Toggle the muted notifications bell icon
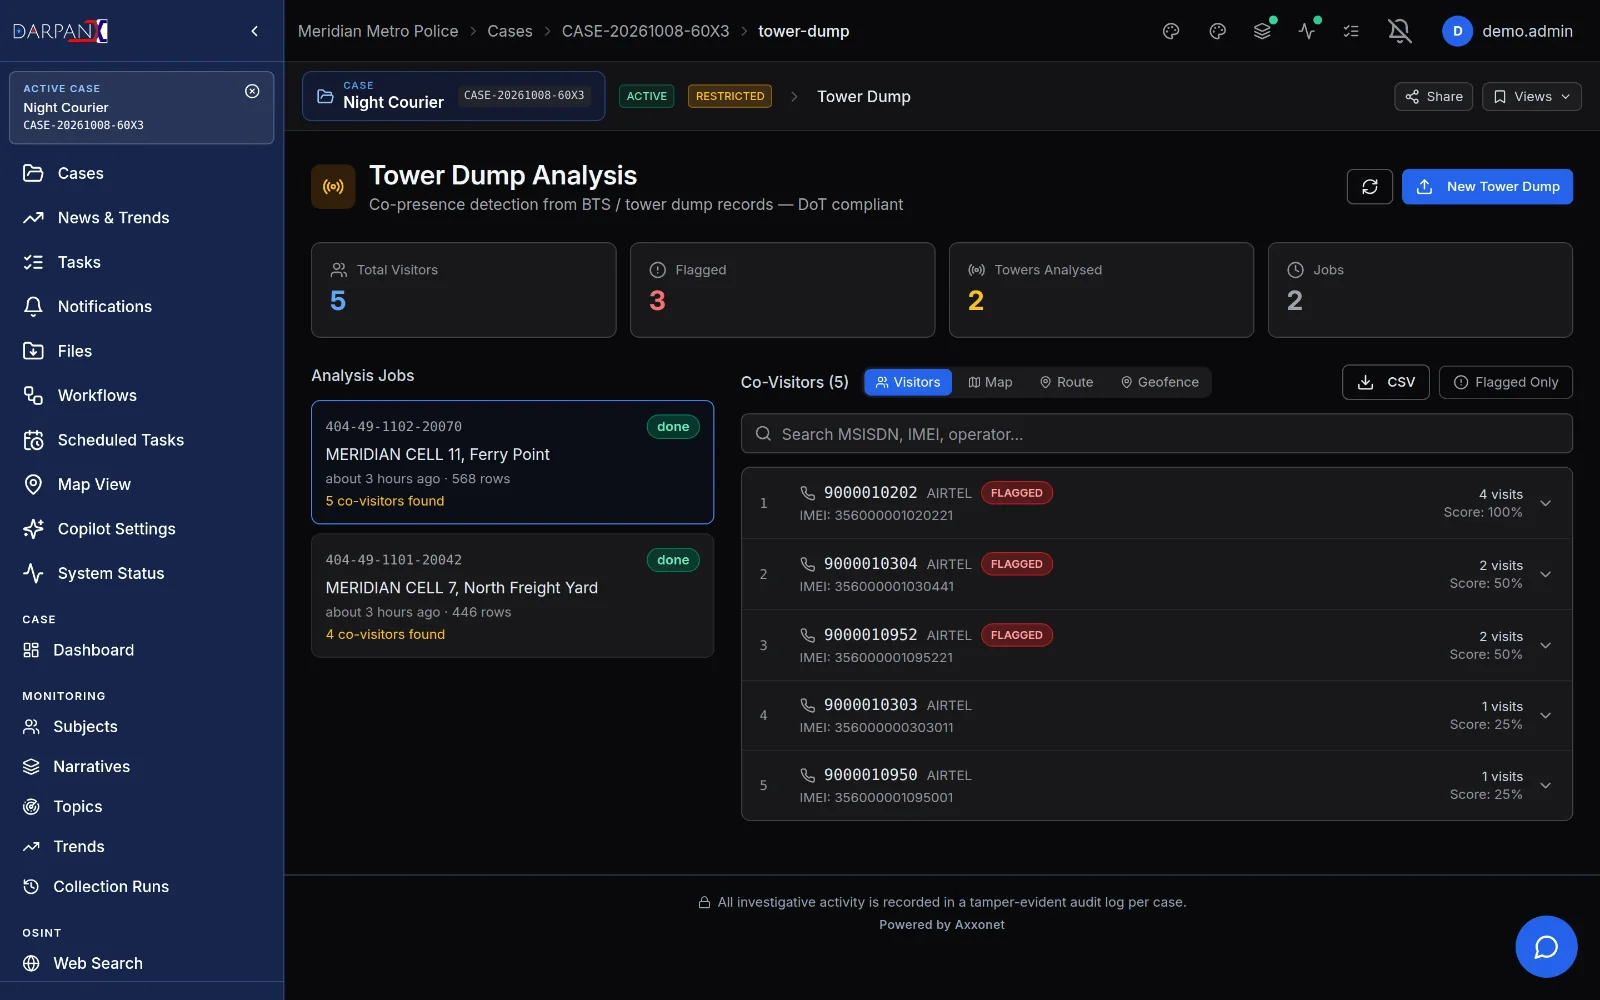The width and height of the screenshot is (1600, 1000). click(x=1400, y=31)
